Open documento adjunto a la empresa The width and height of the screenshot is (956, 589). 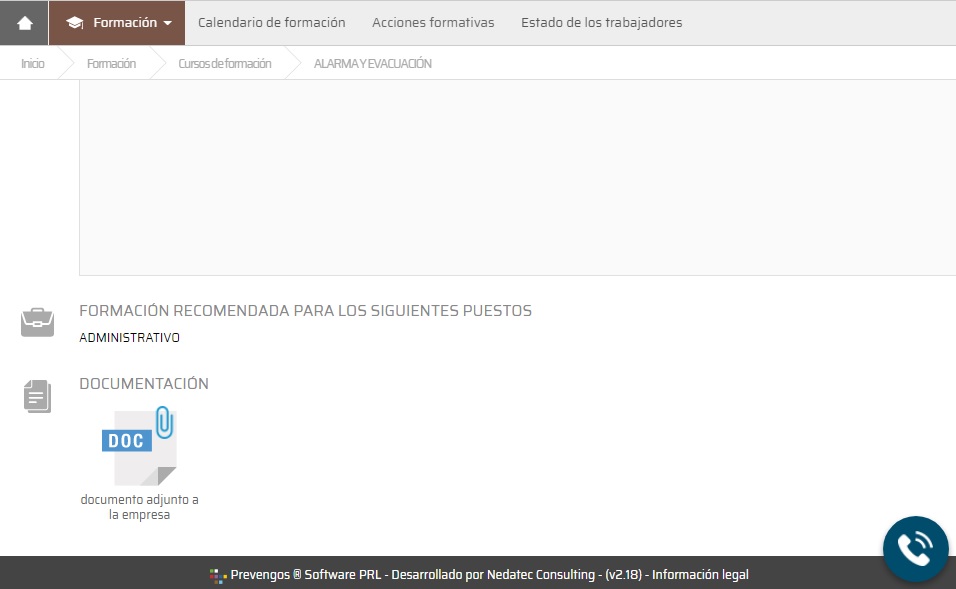coord(139,507)
